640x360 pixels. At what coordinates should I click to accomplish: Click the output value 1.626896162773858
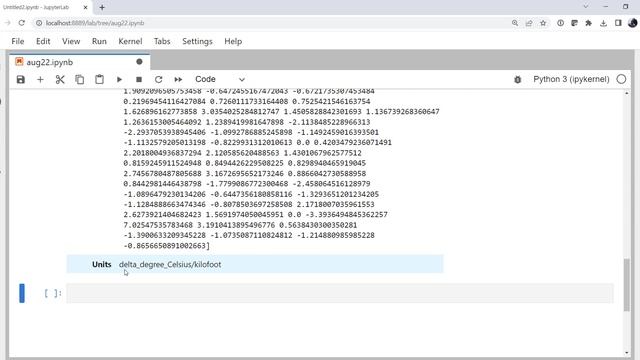tap(160, 111)
